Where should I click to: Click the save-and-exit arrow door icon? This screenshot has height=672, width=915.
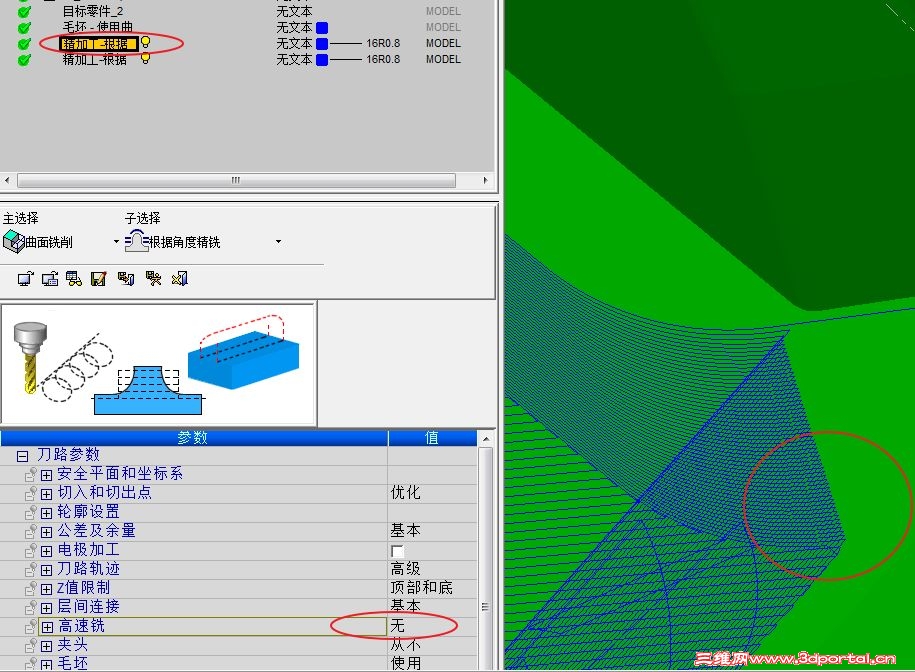pos(126,279)
